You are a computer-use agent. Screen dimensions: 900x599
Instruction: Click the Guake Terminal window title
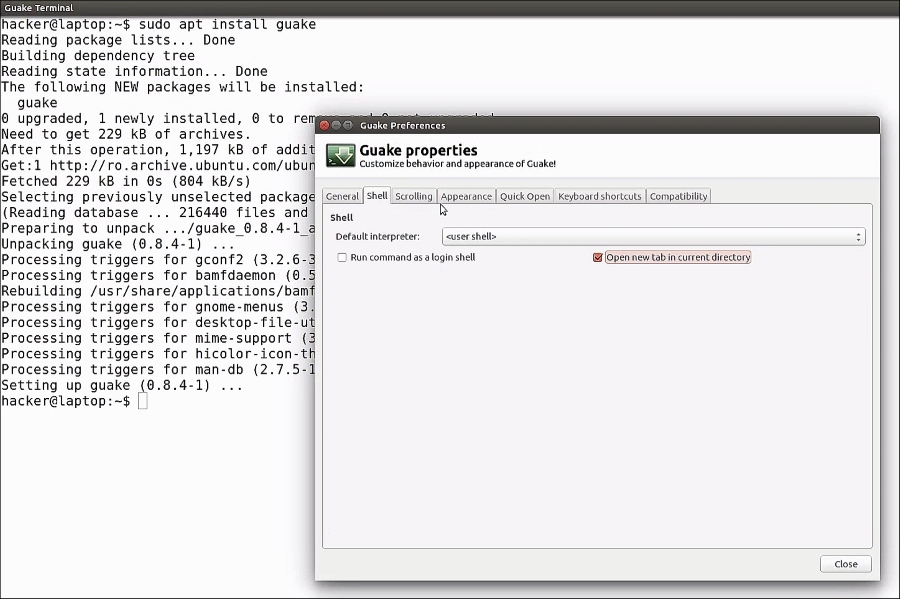click(x=38, y=8)
